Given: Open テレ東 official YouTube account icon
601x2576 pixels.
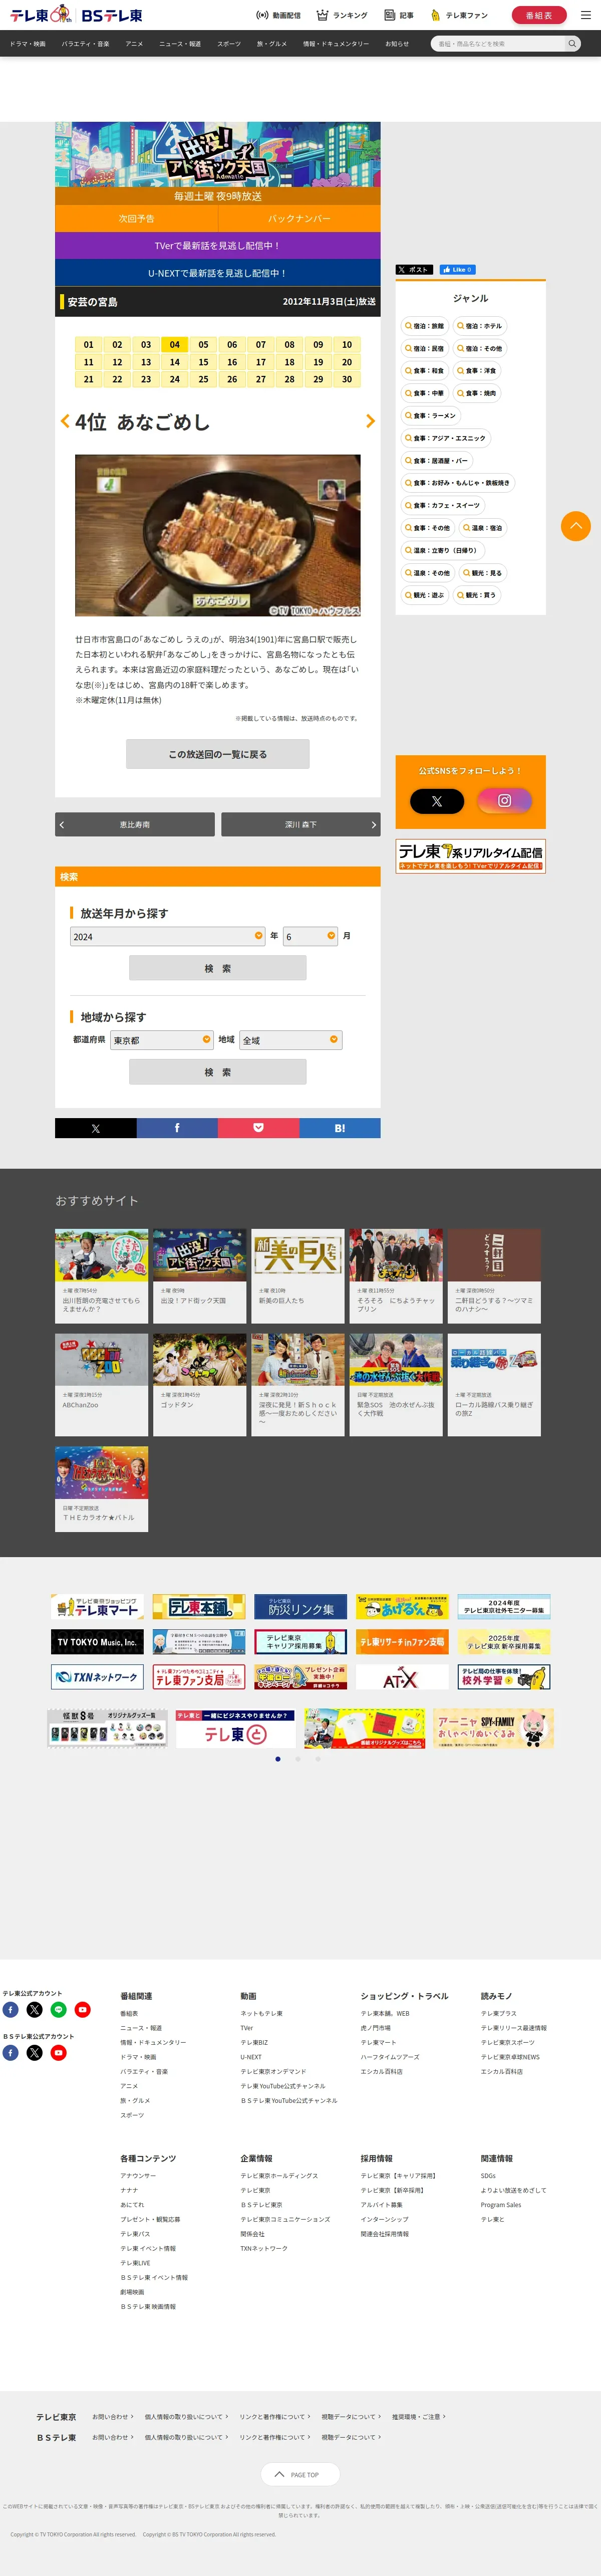Looking at the screenshot, I should click(82, 2009).
